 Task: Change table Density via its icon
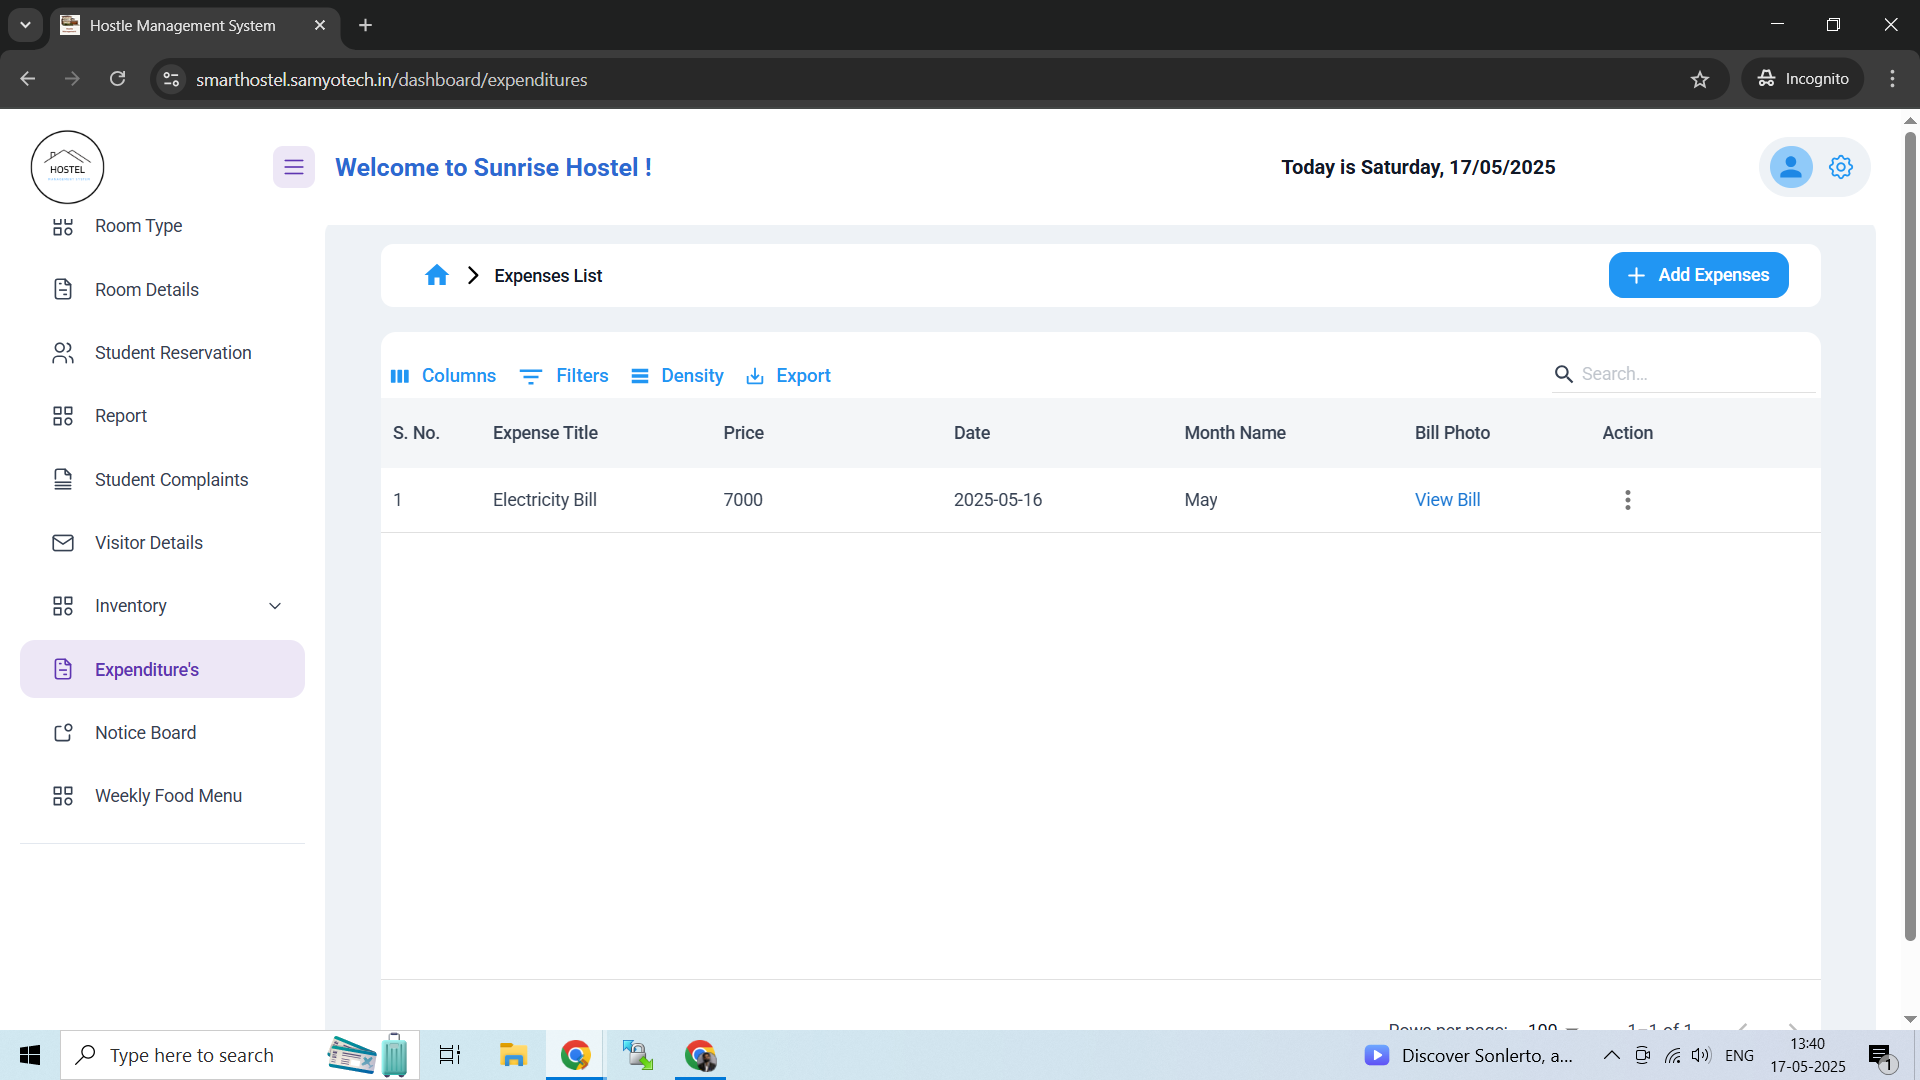(641, 375)
